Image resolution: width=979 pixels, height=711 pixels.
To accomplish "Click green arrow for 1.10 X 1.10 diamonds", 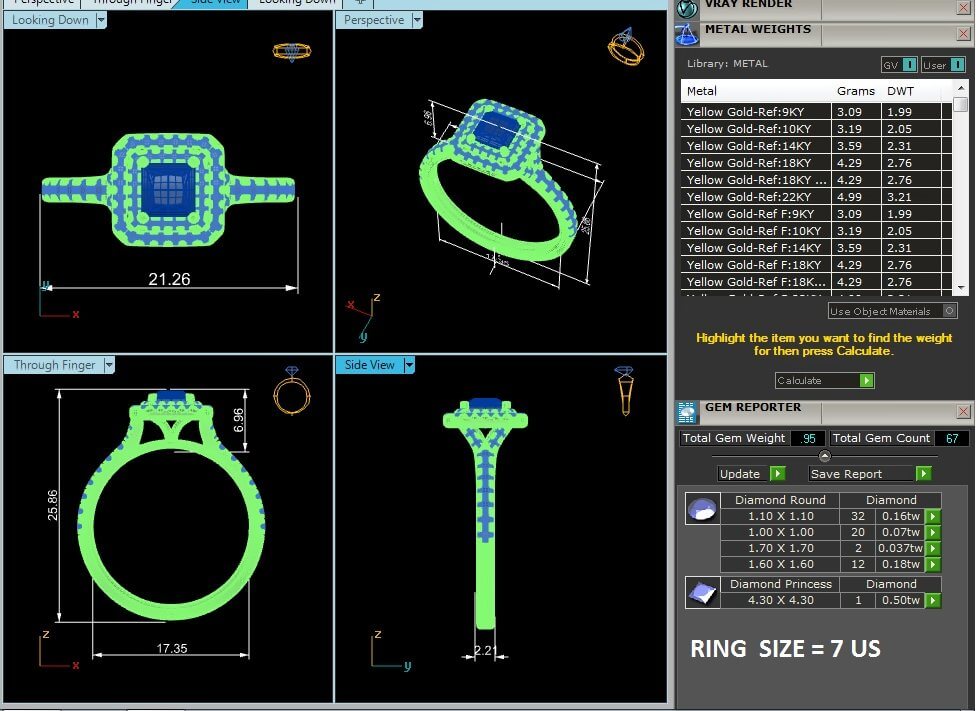I will coord(933,517).
